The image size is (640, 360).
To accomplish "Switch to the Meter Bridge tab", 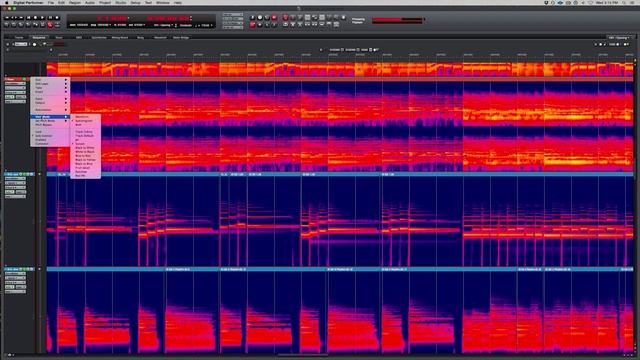I will (181, 38).
